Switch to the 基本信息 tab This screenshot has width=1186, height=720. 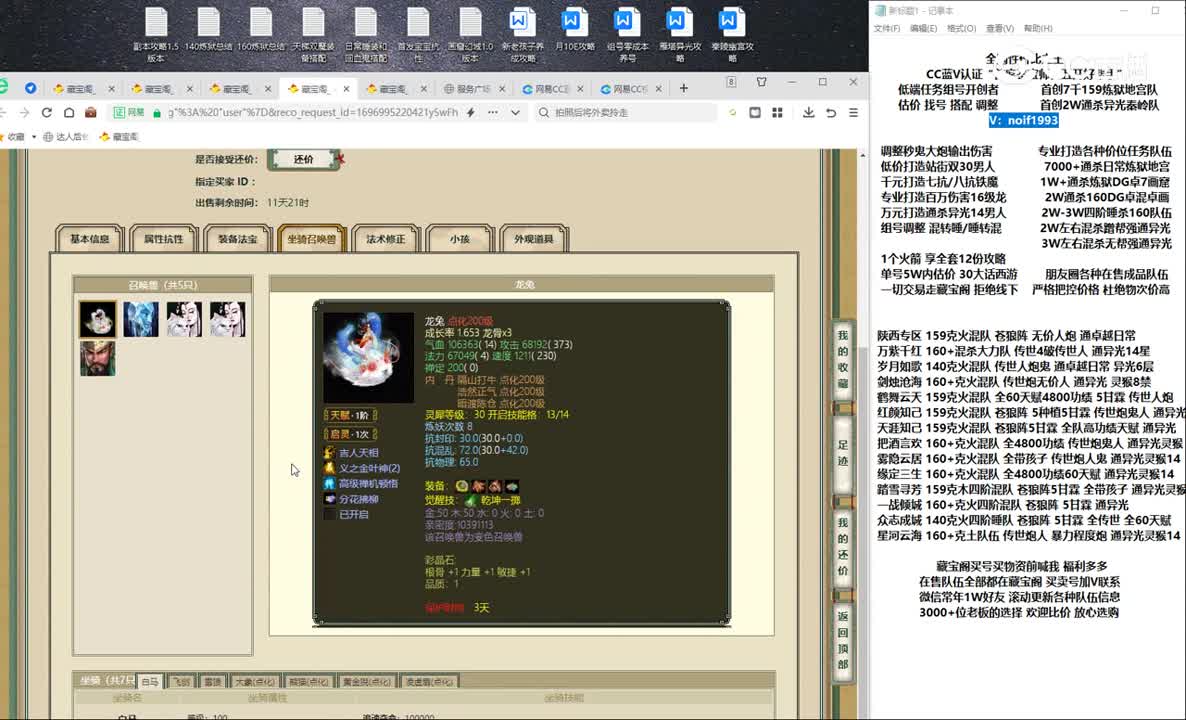(89, 238)
